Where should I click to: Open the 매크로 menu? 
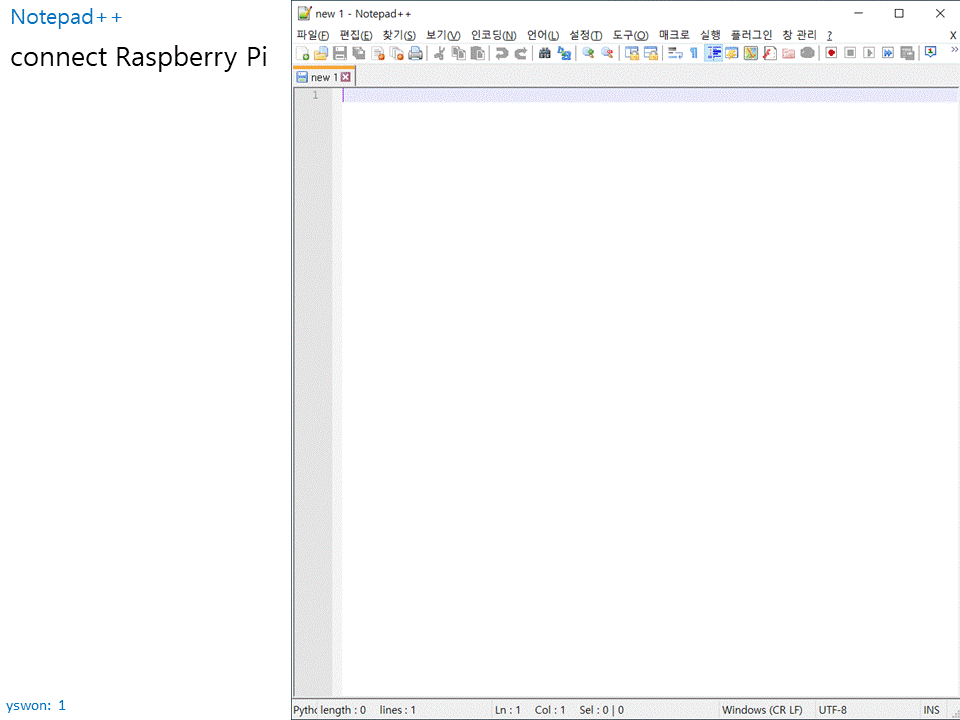[674, 36]
